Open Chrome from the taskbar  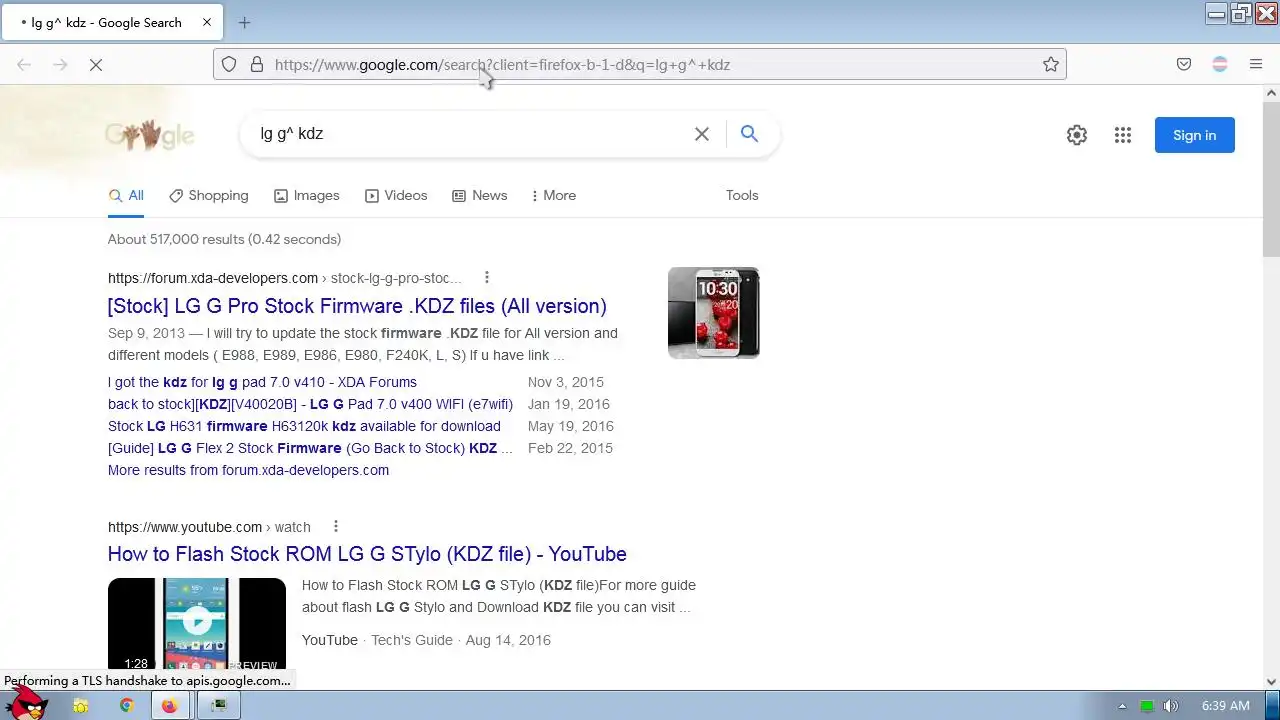click(126, 706)
